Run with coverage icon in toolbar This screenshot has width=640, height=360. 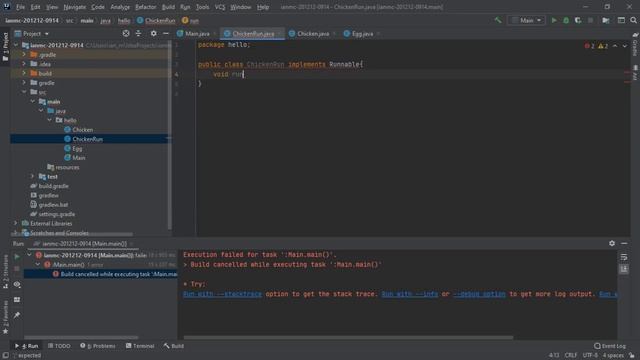(578, 20)
